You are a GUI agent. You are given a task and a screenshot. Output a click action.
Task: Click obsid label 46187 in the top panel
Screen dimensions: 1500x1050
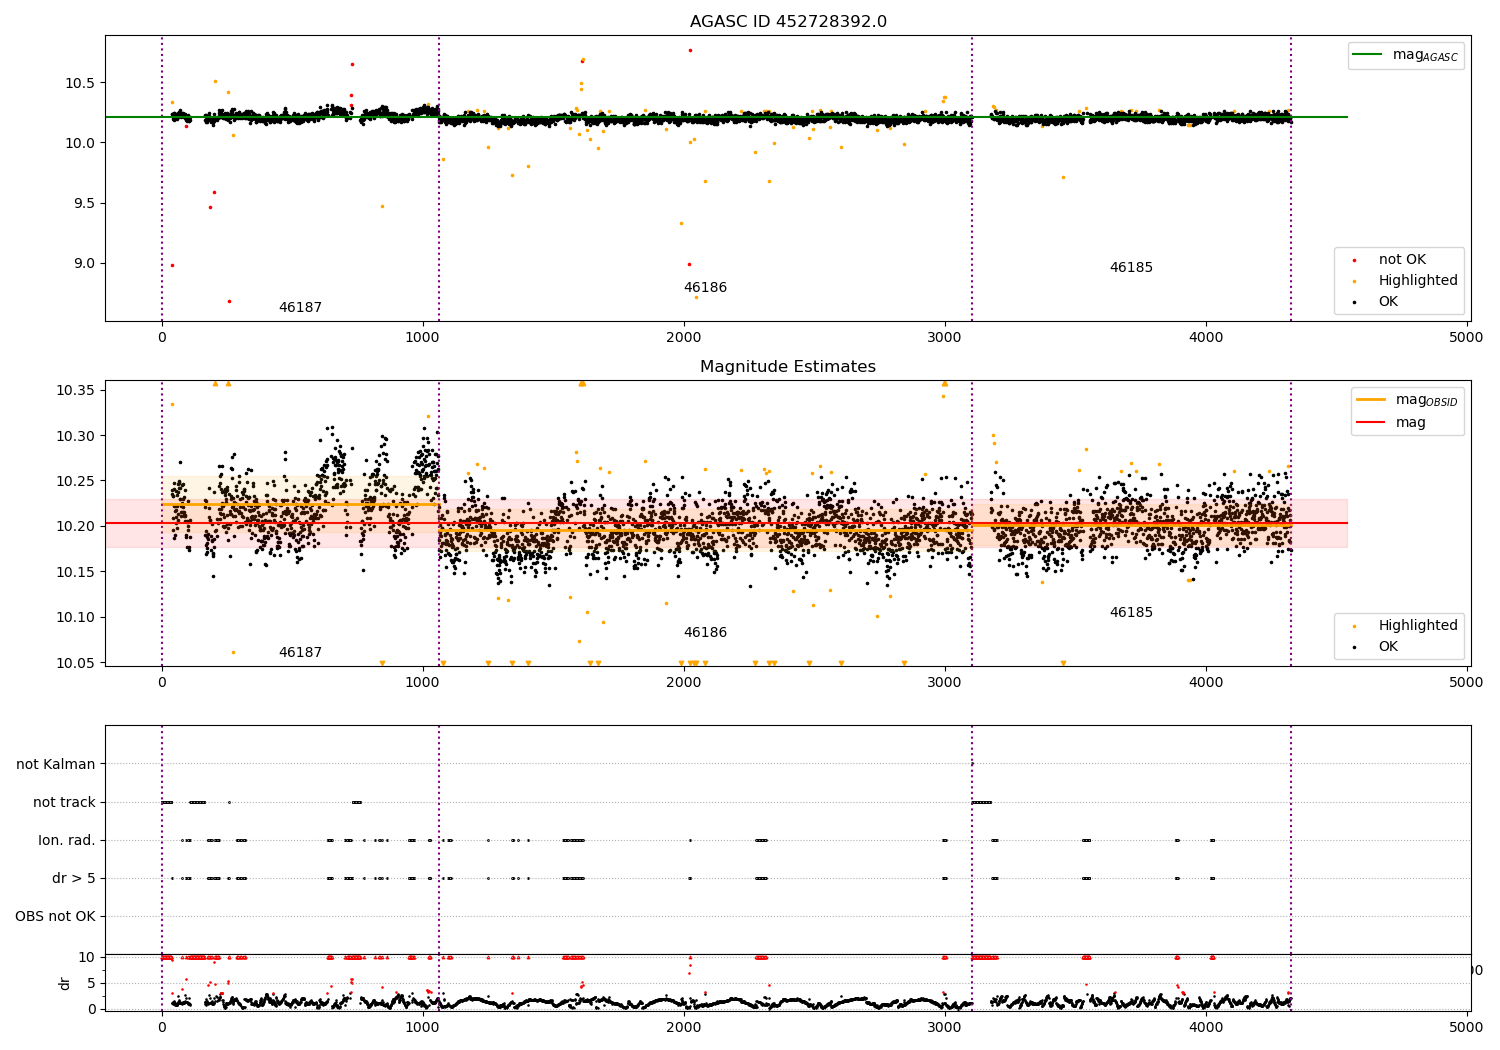[x=300, y=308]
